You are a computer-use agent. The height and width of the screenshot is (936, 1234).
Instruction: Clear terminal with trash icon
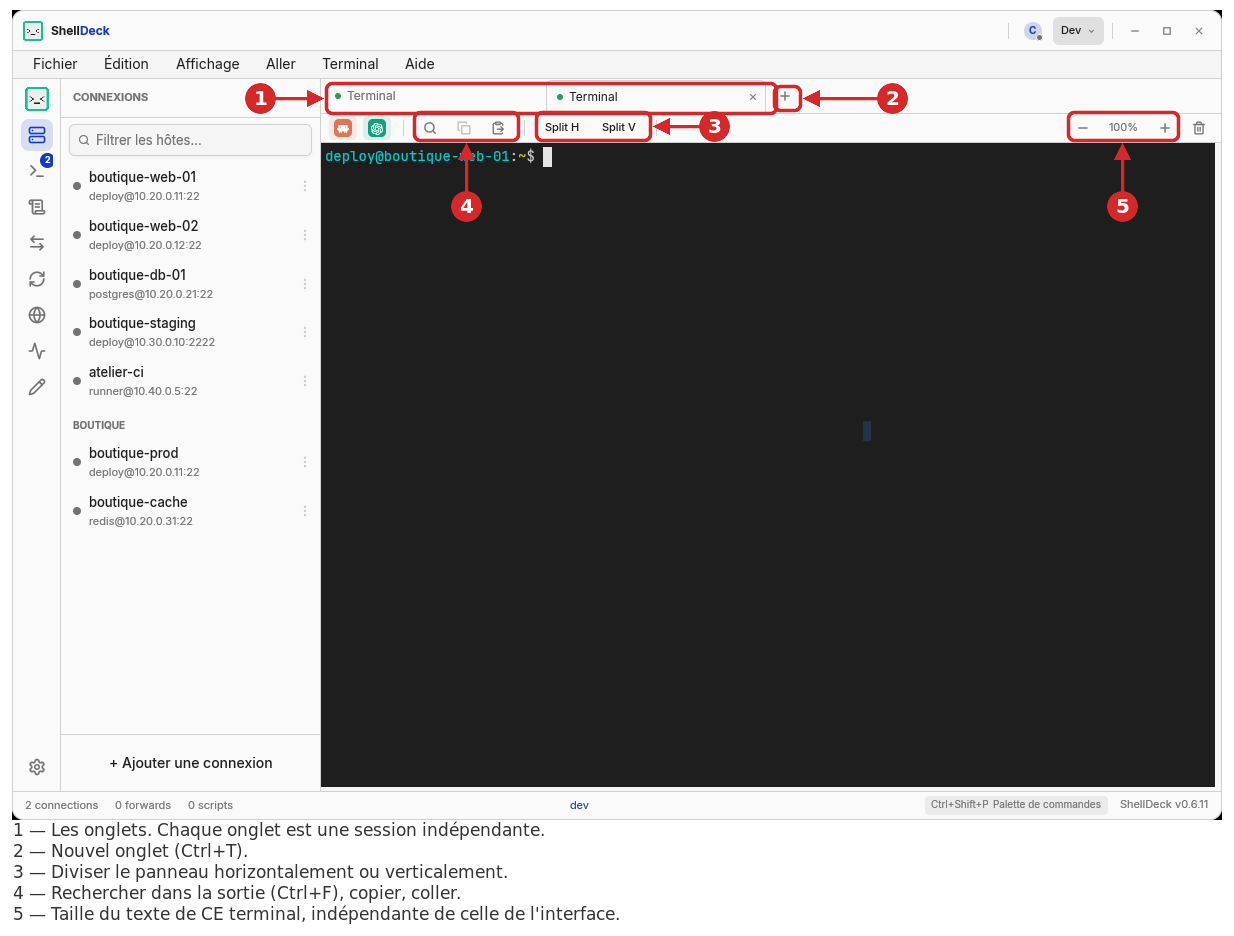(1199, 128)
